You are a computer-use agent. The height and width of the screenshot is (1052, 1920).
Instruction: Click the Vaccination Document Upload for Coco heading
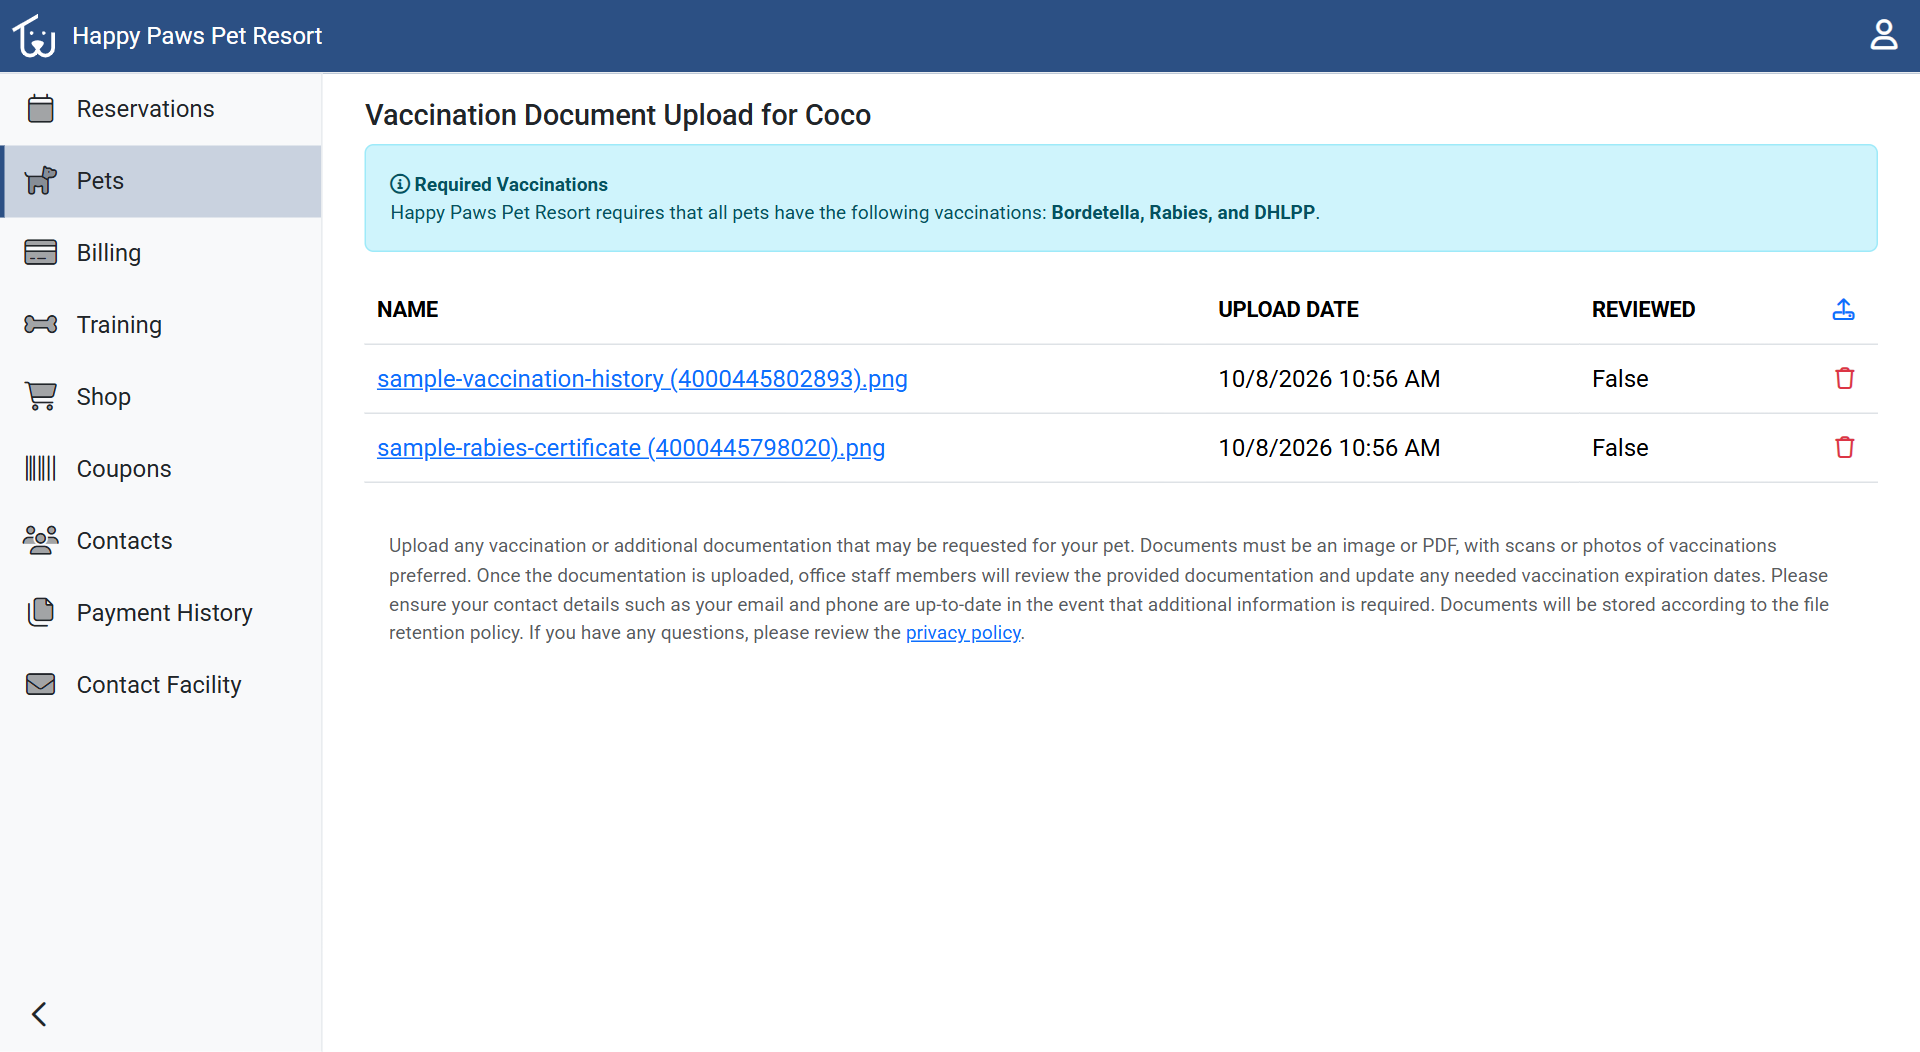[x=618, y=115]
